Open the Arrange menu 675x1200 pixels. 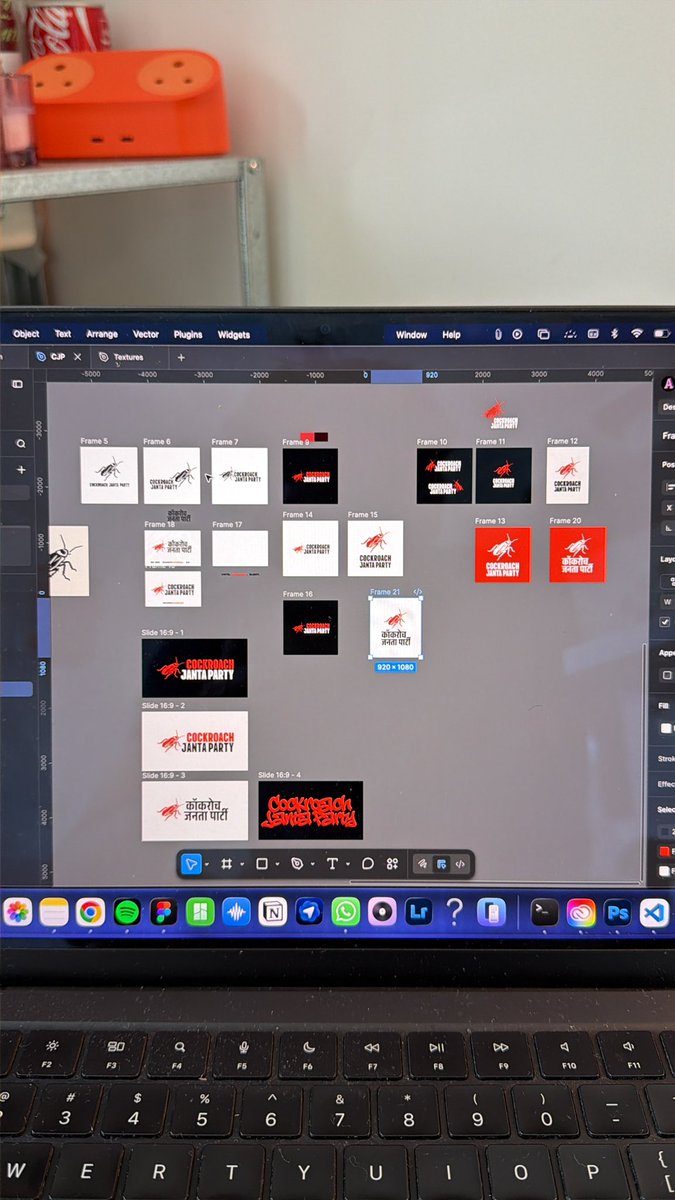pyautogui.click(x=102, y=334)
